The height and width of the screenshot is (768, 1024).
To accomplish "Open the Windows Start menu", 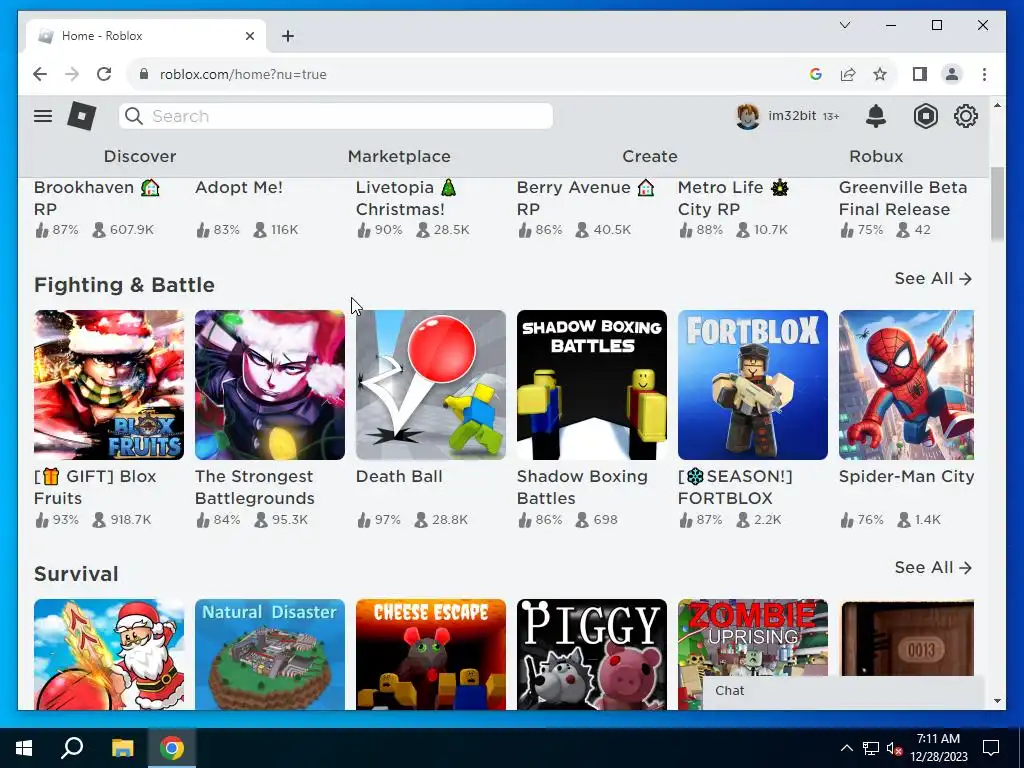I will [x=24, y=748].
